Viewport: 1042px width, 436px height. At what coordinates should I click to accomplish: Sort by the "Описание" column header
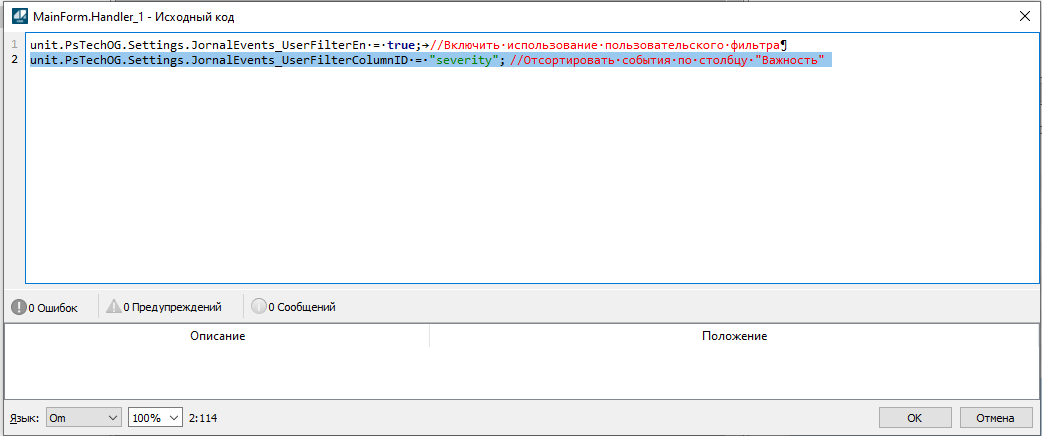[217, 336]
